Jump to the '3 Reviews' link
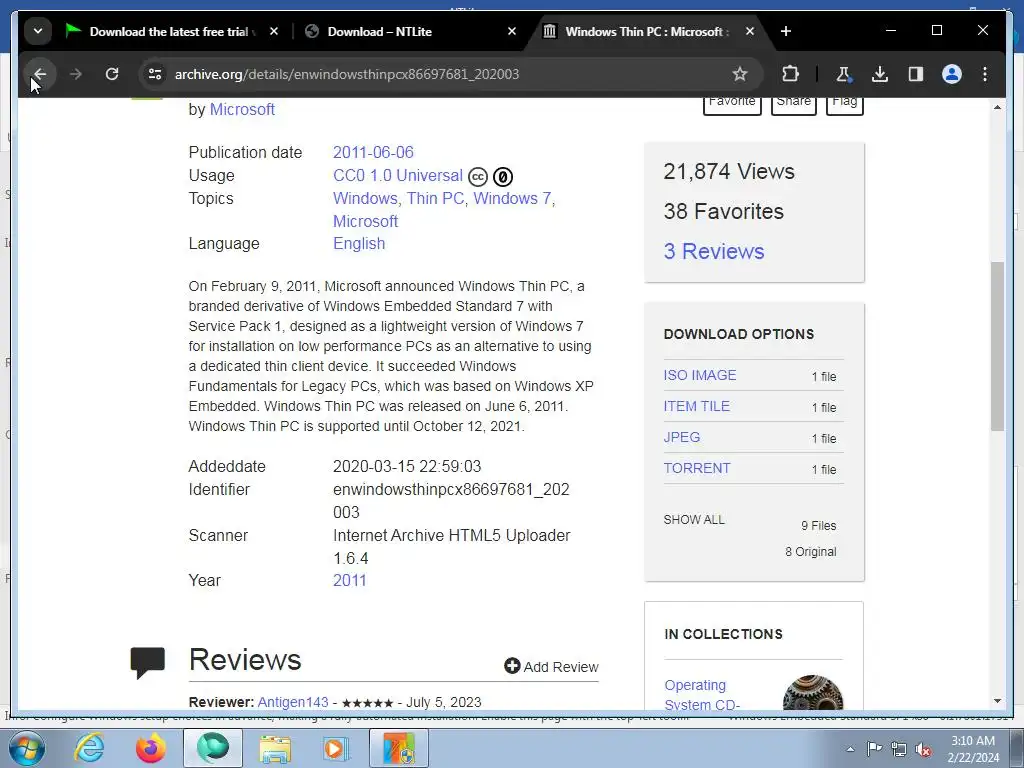1024x768 pixels. (x=714, y=251)
